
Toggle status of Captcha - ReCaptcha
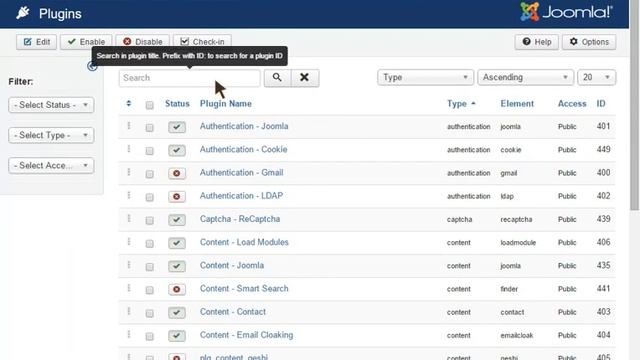click(177, 220)
